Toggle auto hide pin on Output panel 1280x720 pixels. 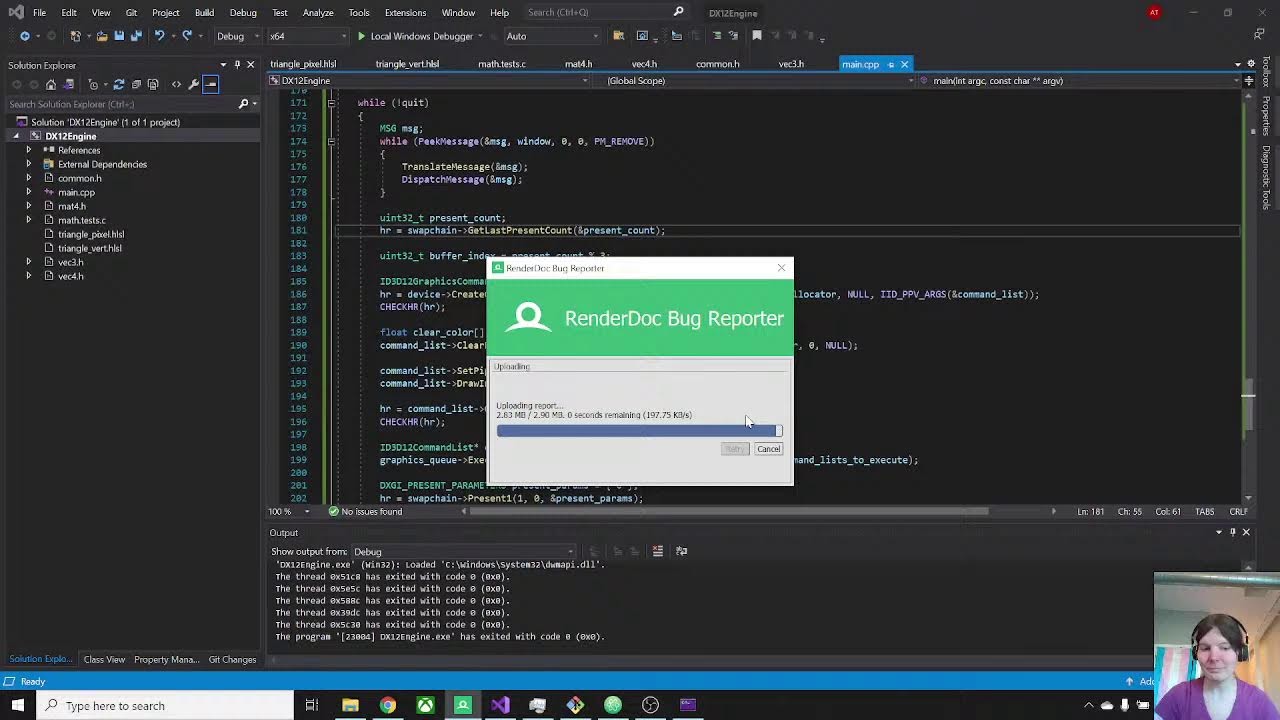tap(1232, 532)
